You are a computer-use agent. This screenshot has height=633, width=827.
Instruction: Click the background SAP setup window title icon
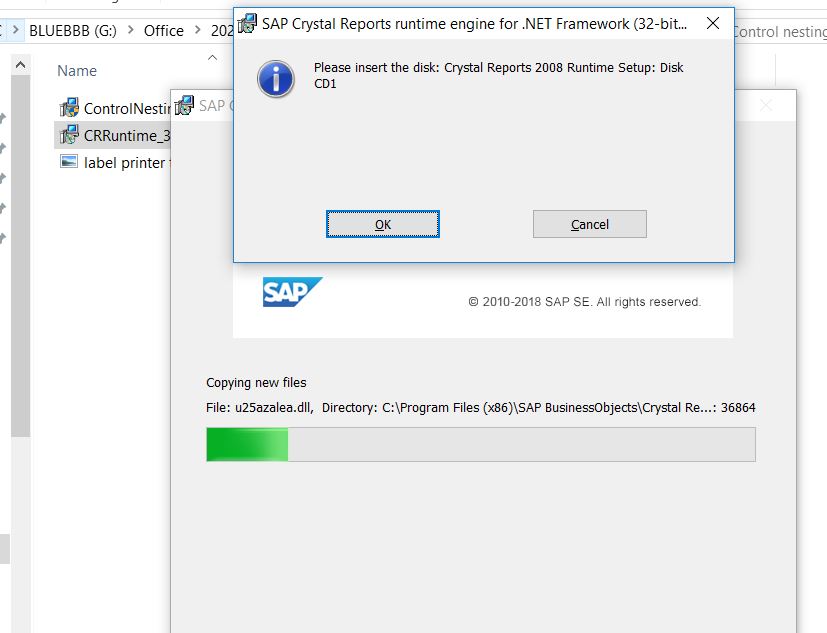(x=184, y=105)
